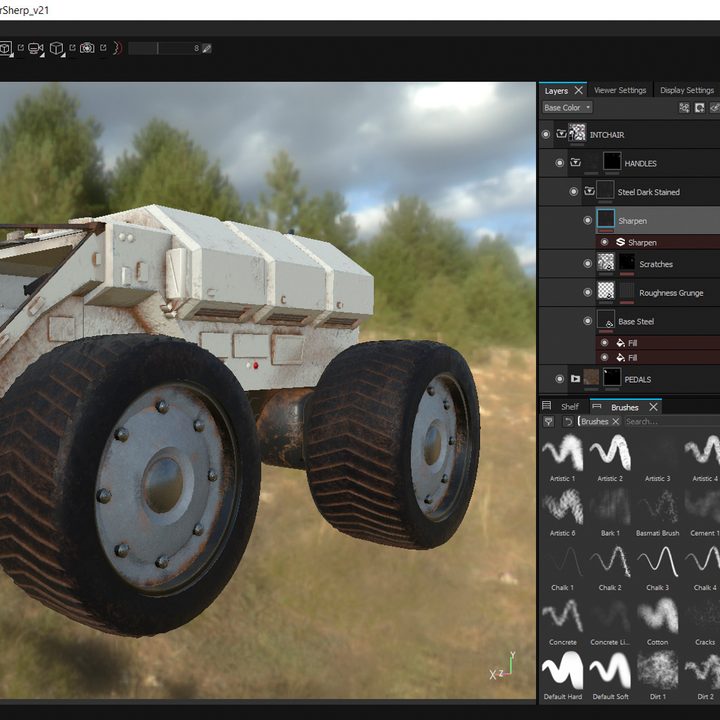Pick the Cotton brush preset
Image resolution: width=720 pixels, height=720 pixels.
pyautogui.click(x=658, y=621)
